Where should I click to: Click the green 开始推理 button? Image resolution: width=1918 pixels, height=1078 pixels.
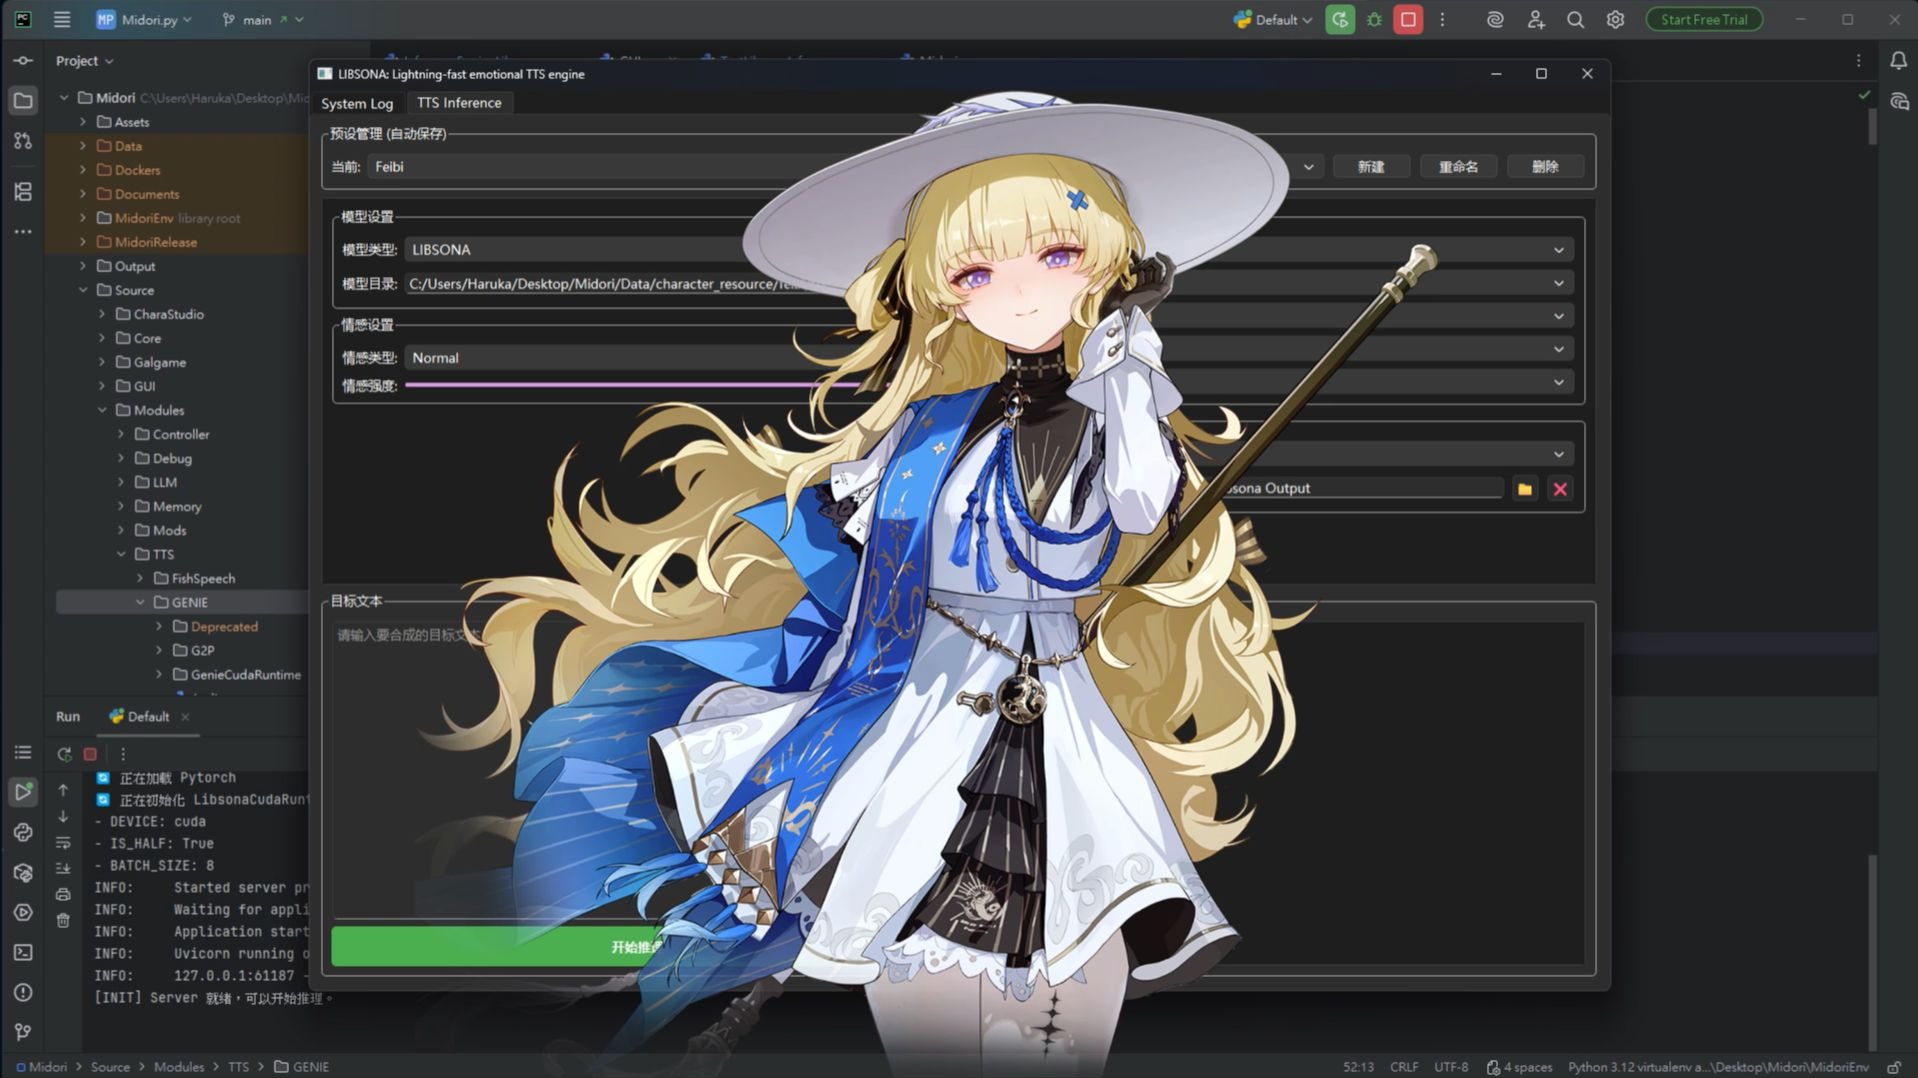tap(636, 946)
